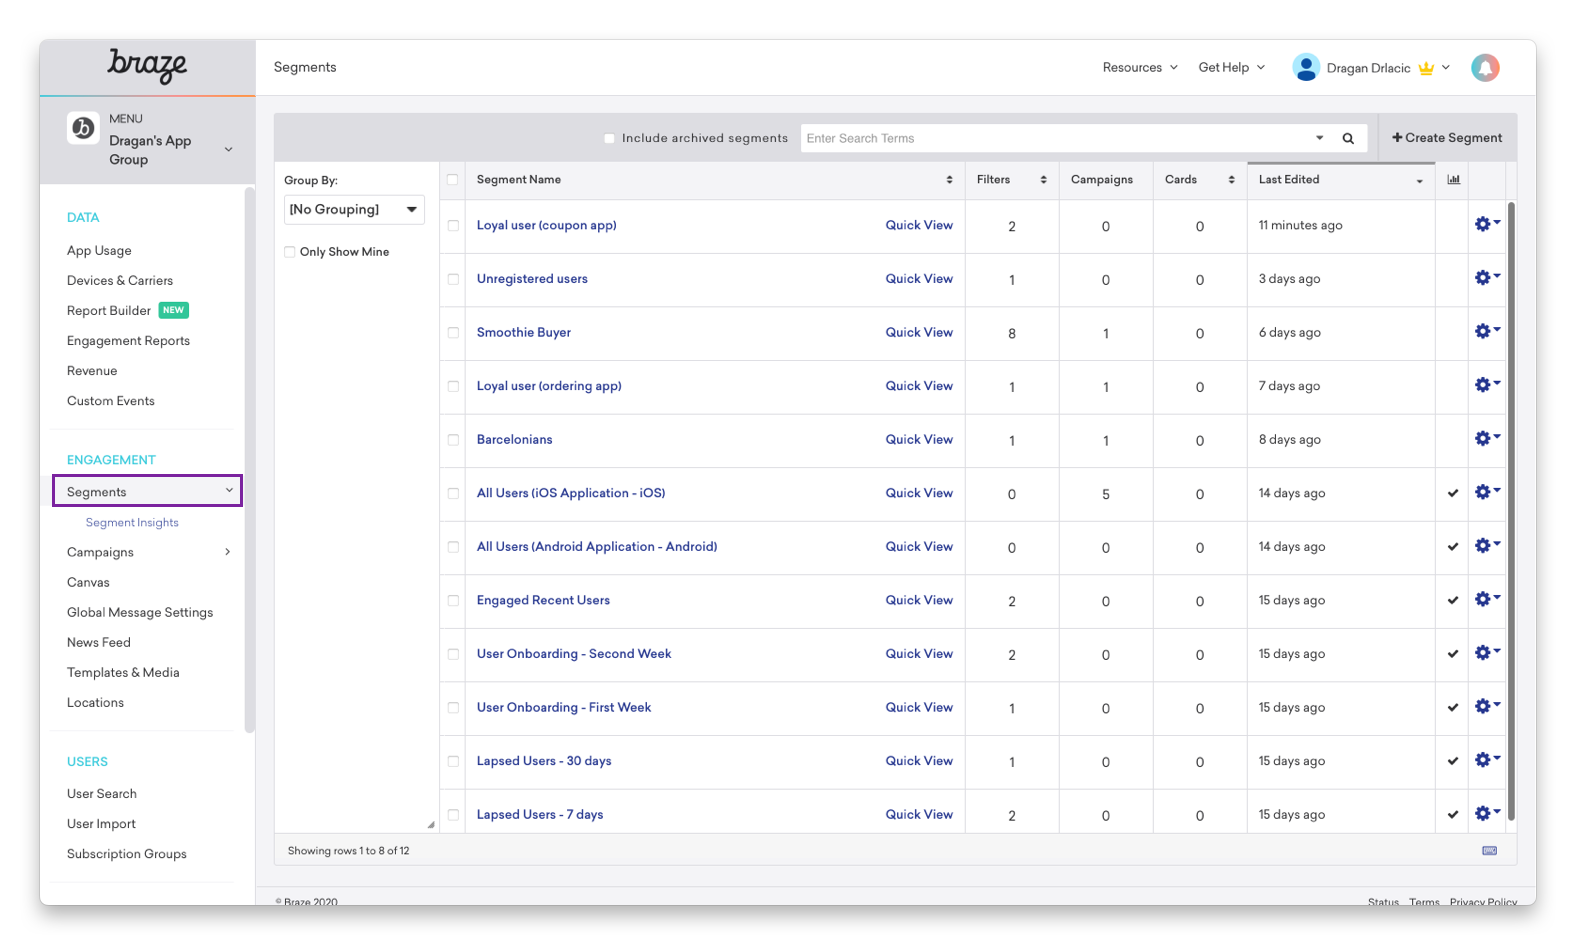1577x945 pixels.
Task: Sort by Filters column header
Action: point(1012,180)
